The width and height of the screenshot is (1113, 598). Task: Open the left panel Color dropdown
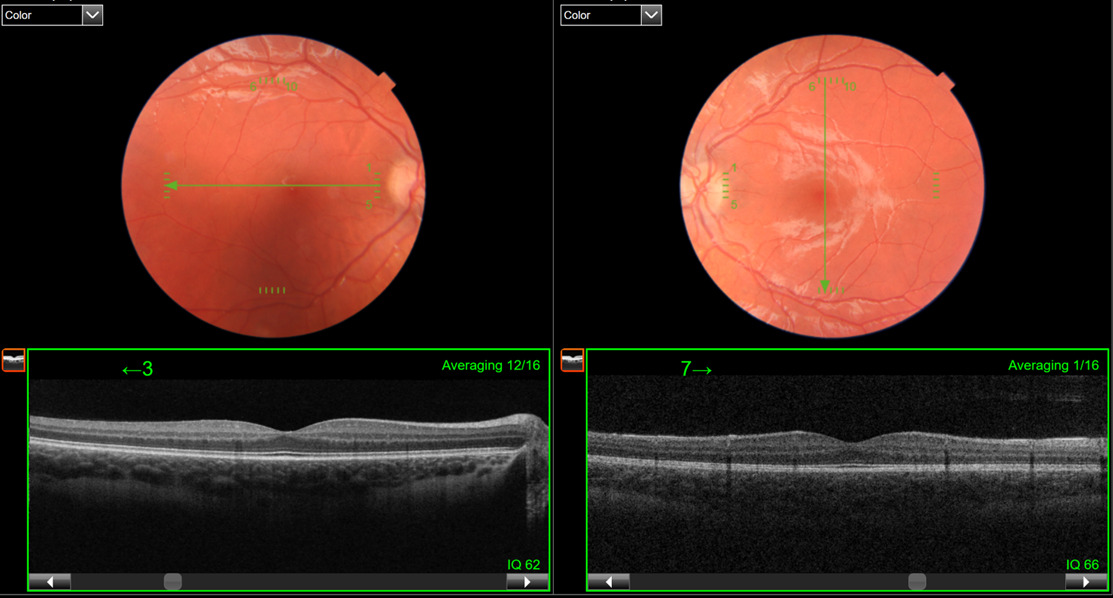click(x=92, y=15)
